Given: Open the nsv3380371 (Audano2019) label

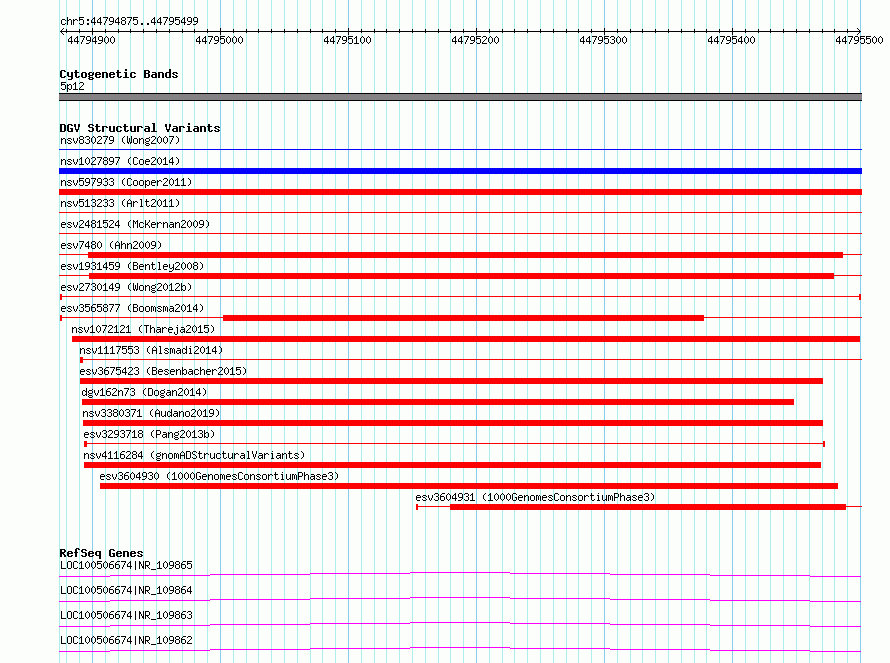Looking at the screenshot, I should click(x=151, y=413).
